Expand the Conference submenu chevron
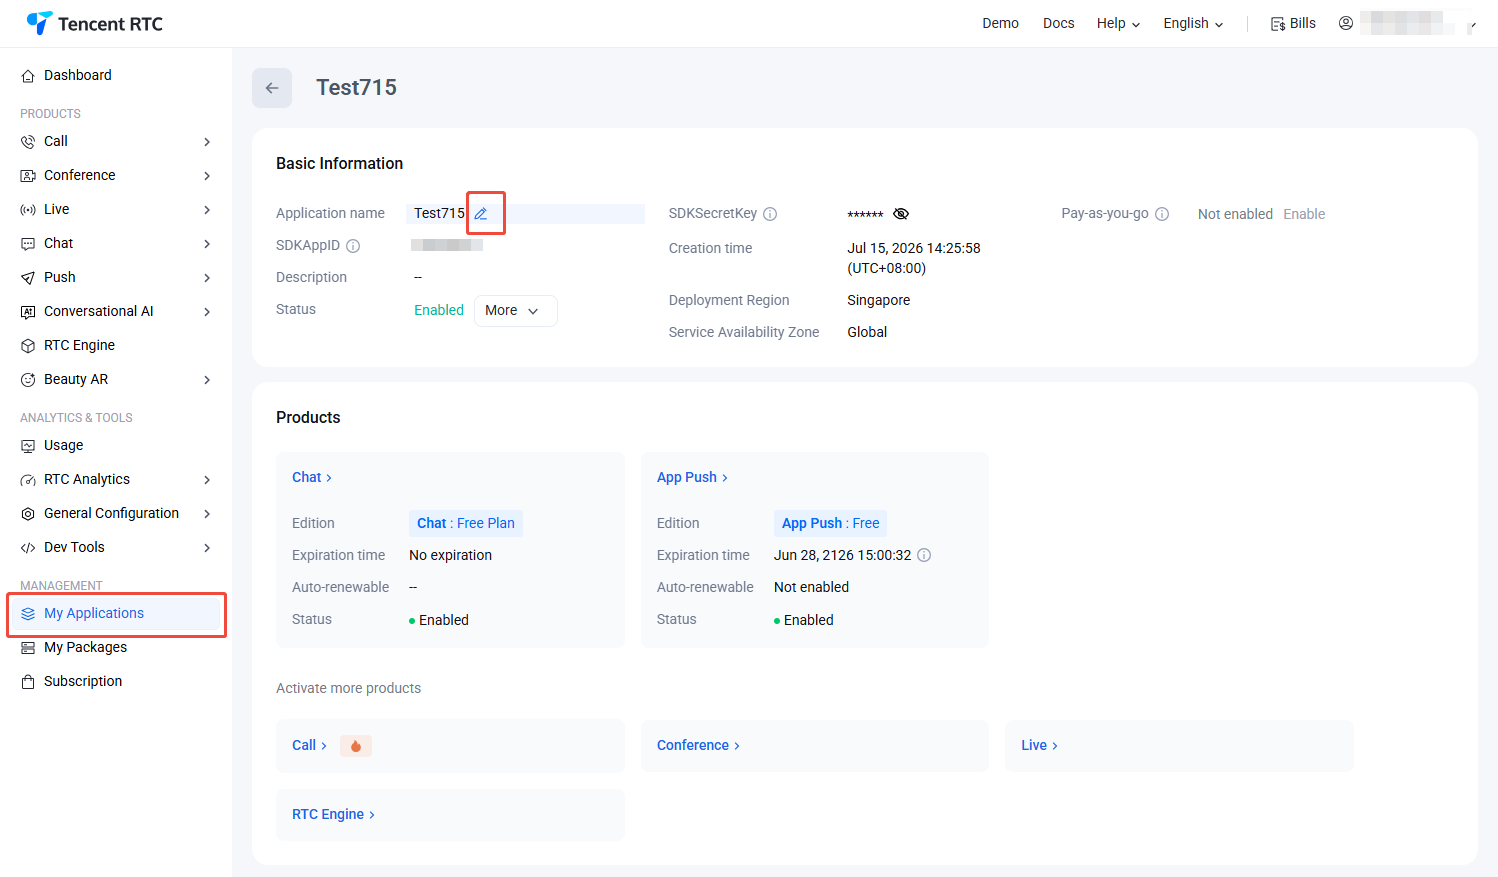 (x=207, y=176)
